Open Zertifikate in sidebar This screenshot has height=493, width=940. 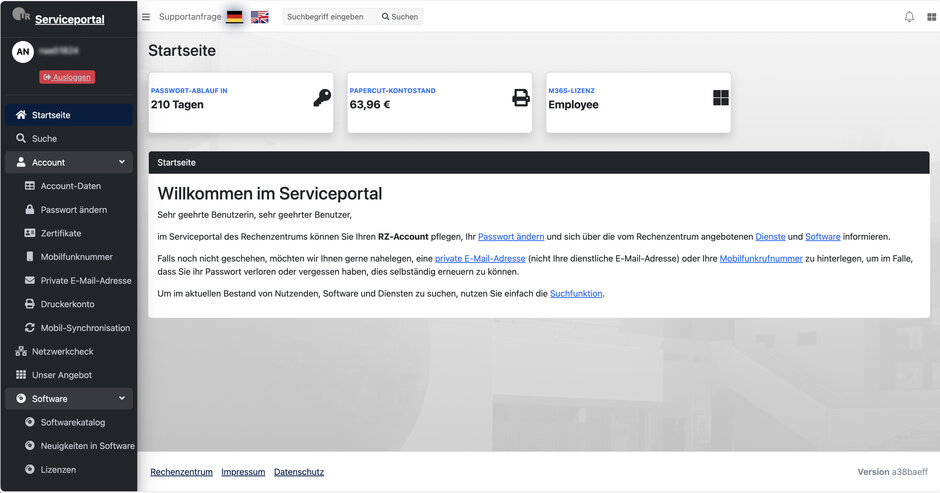pyautogui.click(x=61, y=233)
